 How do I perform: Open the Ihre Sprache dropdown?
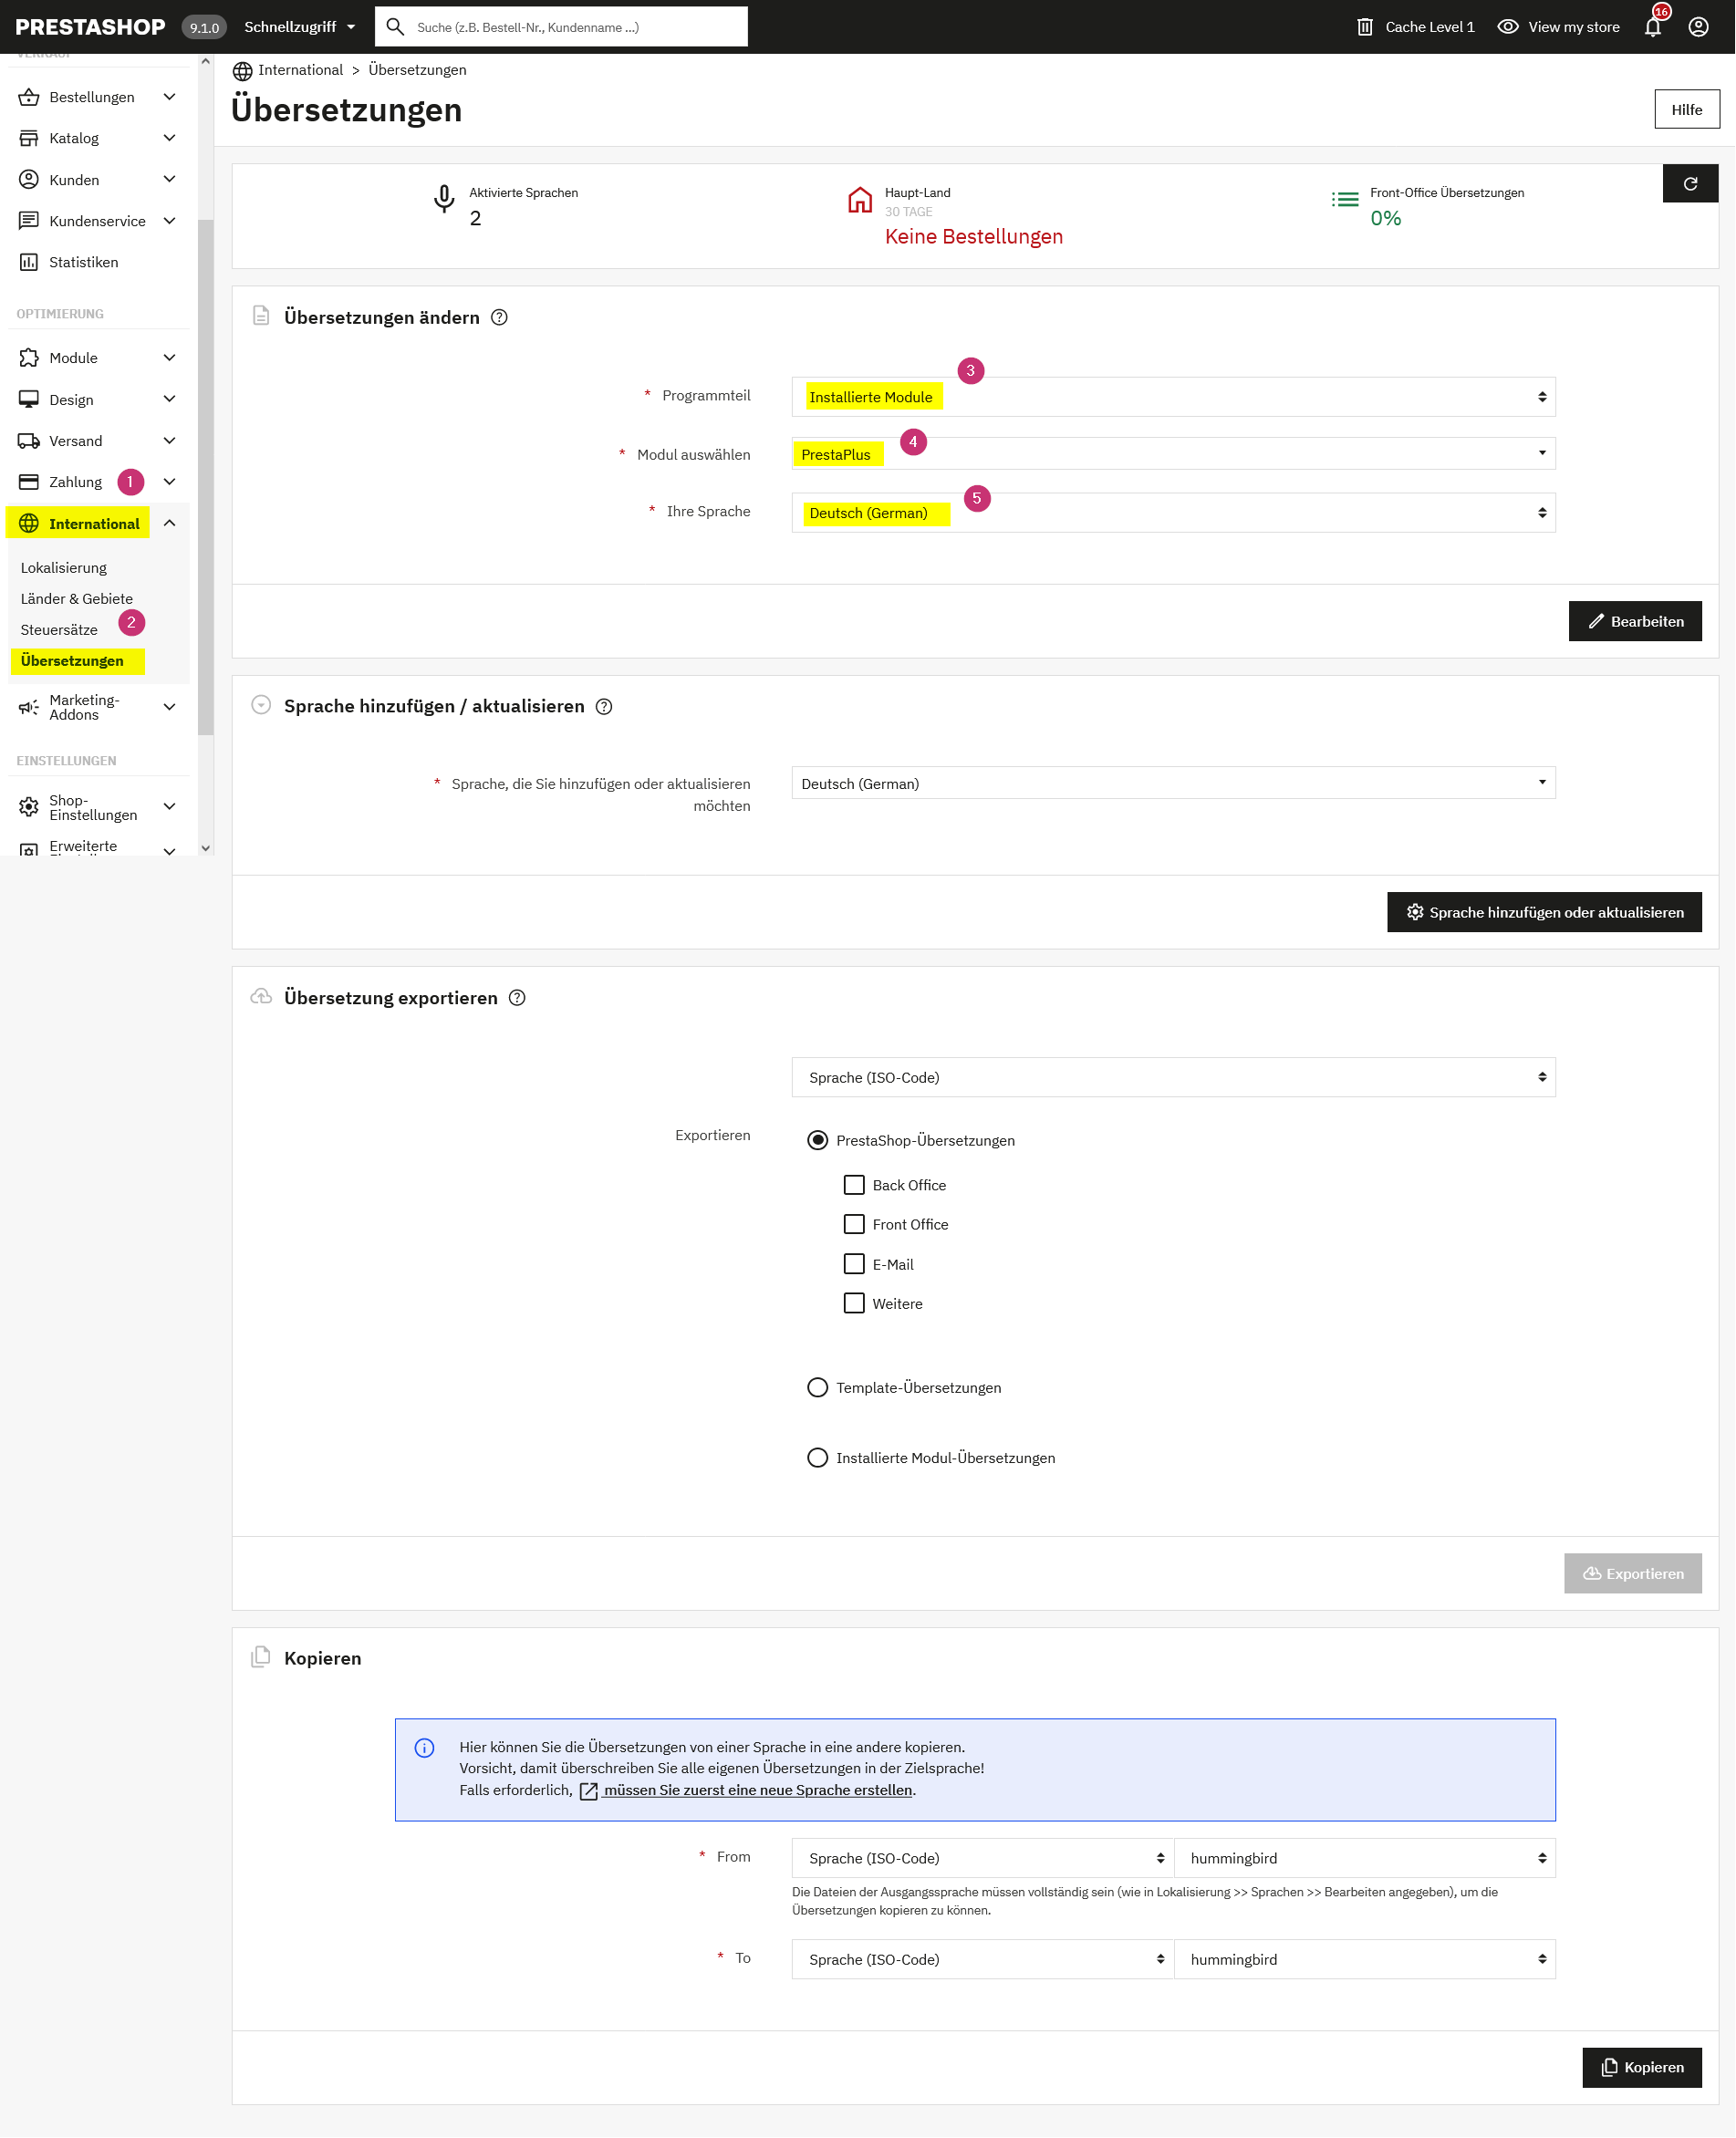[x=1173, y=513]
